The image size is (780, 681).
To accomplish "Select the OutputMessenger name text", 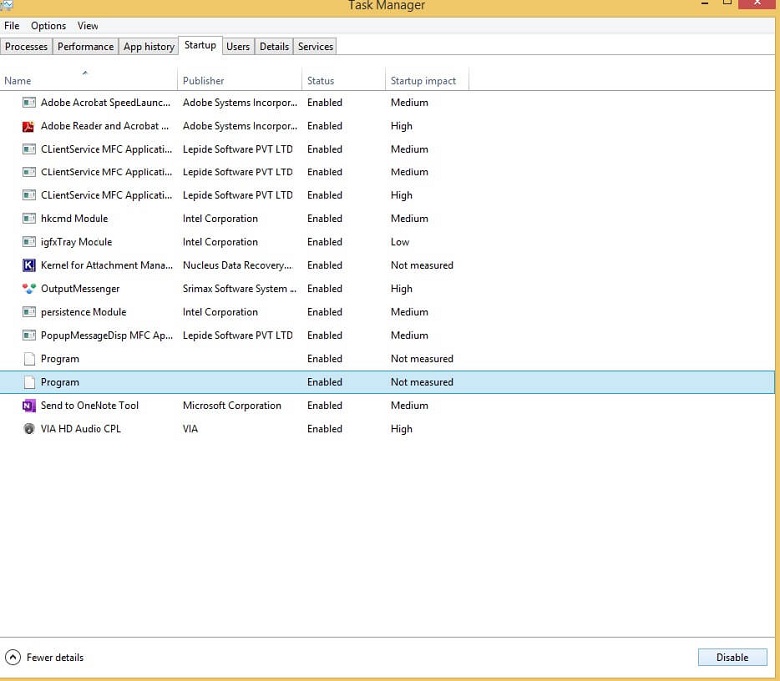I will (80, 289).
